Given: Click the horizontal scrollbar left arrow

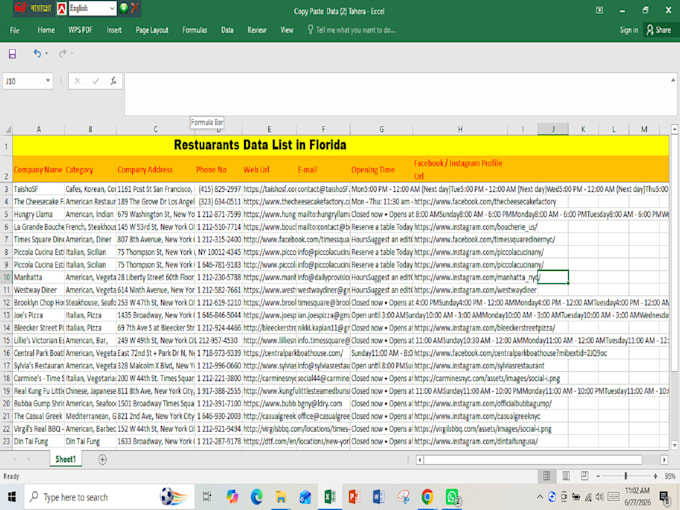Looking at the screenshot, I should pos(420,460).
